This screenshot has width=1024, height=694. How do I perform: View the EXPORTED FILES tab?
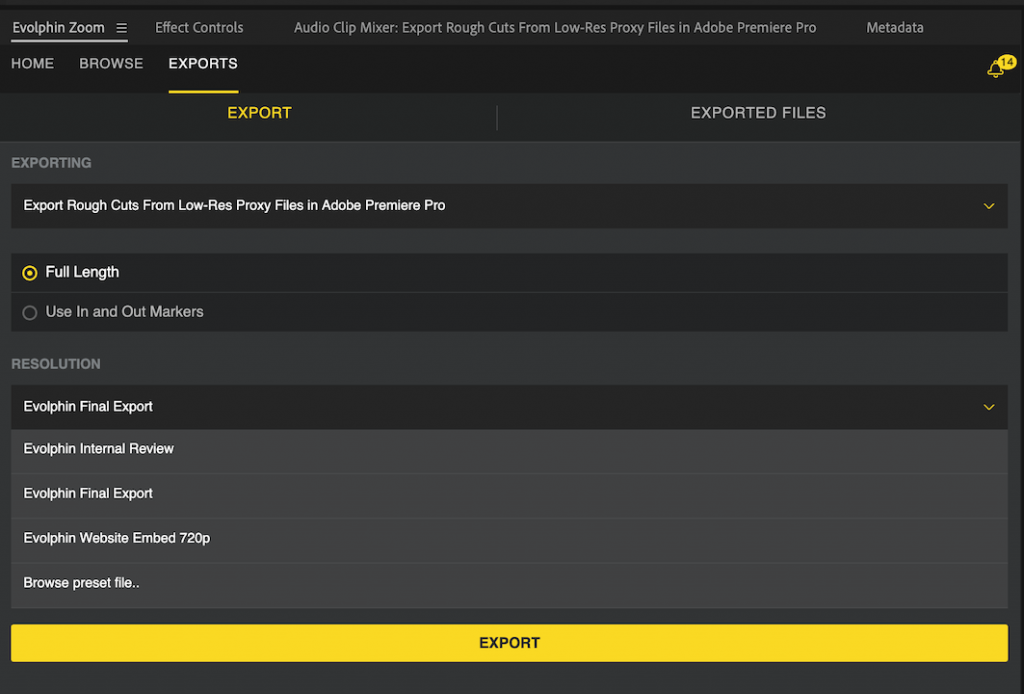757,113
